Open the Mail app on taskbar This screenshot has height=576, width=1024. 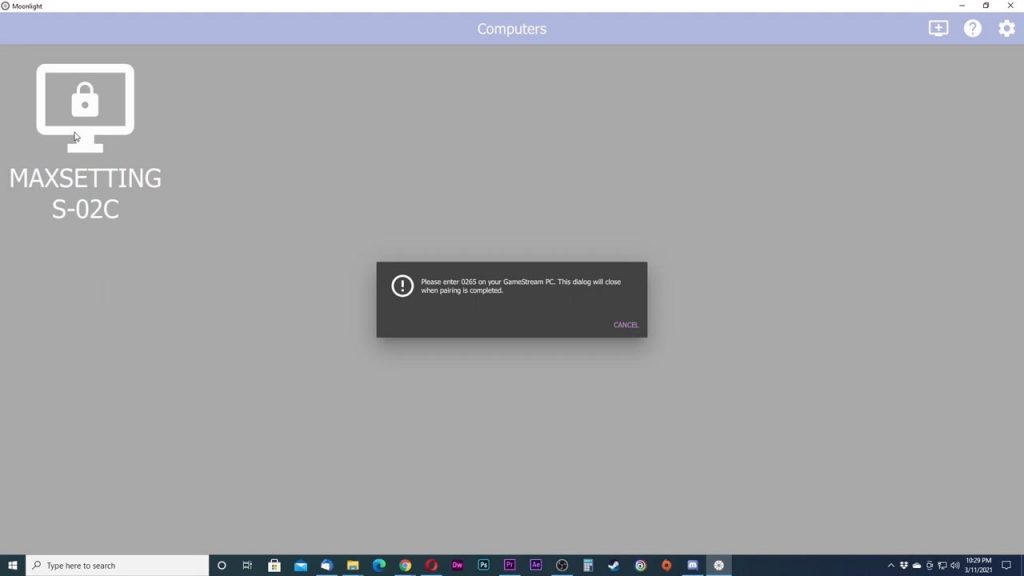pyautogui.click(x=300, y=565)
